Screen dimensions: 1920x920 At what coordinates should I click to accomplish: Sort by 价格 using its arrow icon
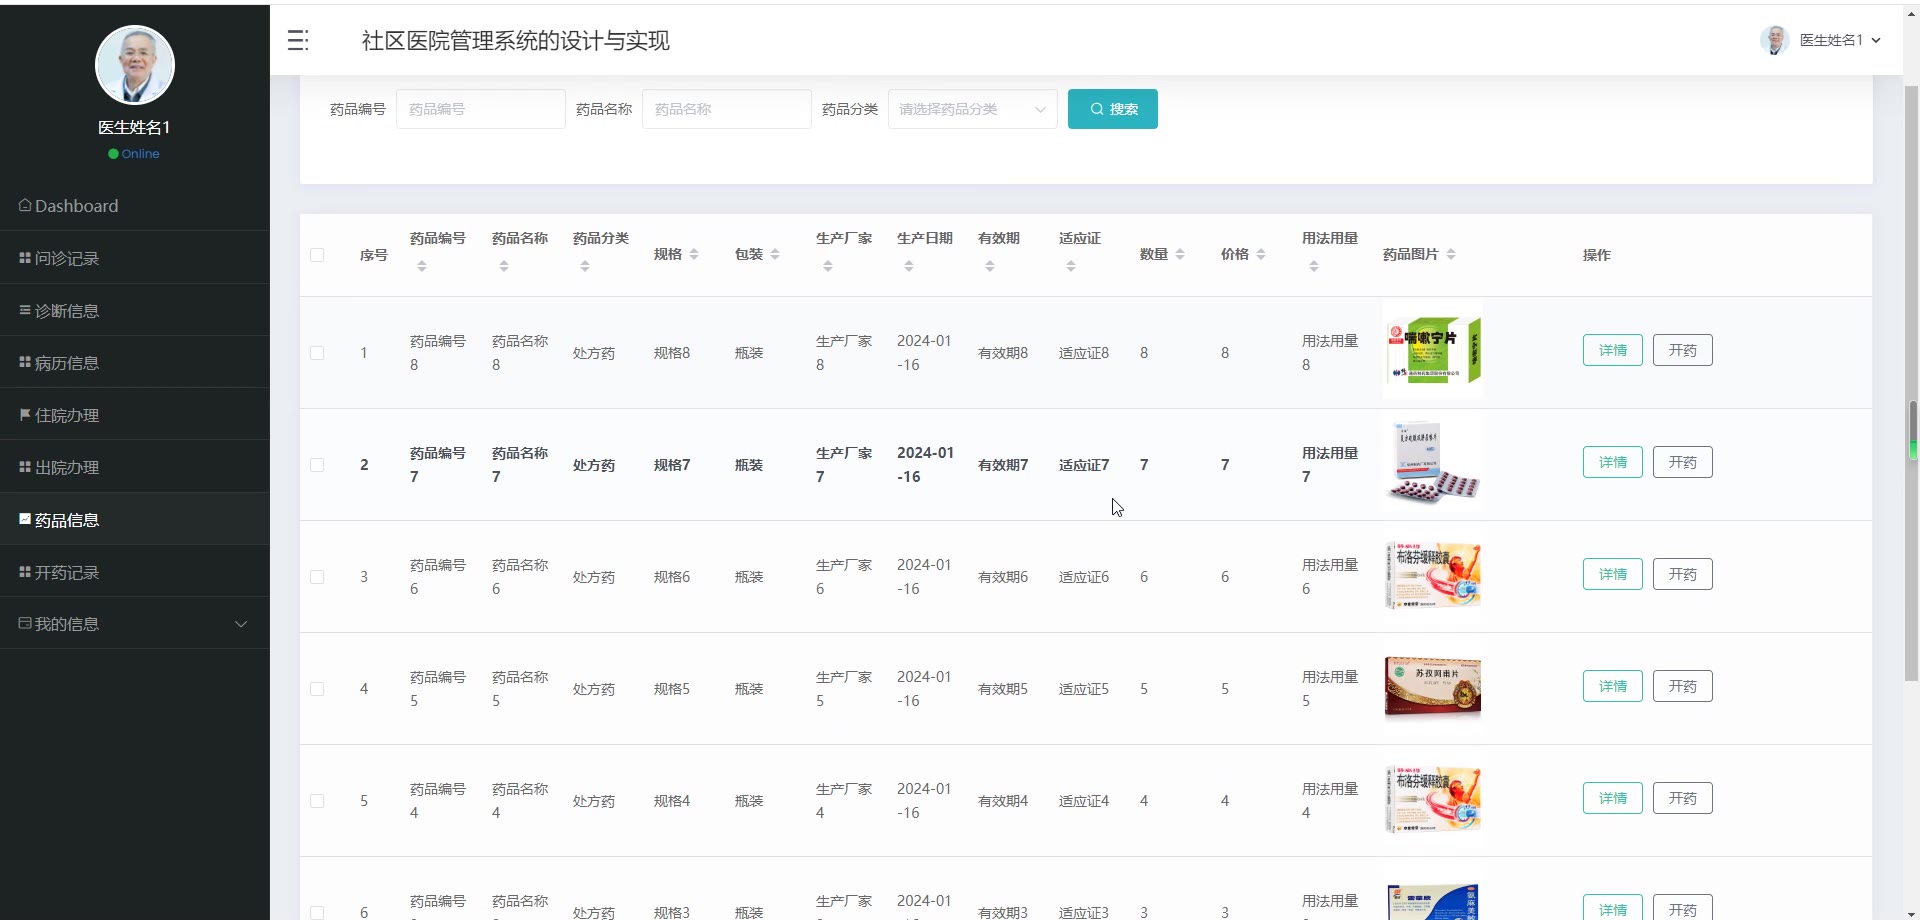tap(1261, 254)
